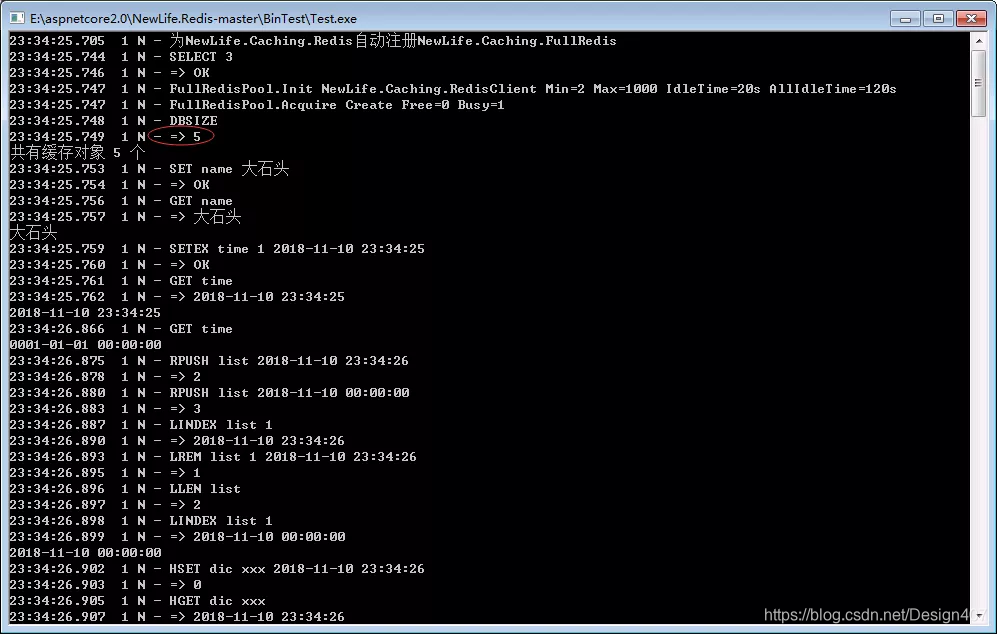Image resolution: width=997 pixels, height=634 pixels.
Task: Click the 'SETEX time 1' command line
Action: [217, 249]
